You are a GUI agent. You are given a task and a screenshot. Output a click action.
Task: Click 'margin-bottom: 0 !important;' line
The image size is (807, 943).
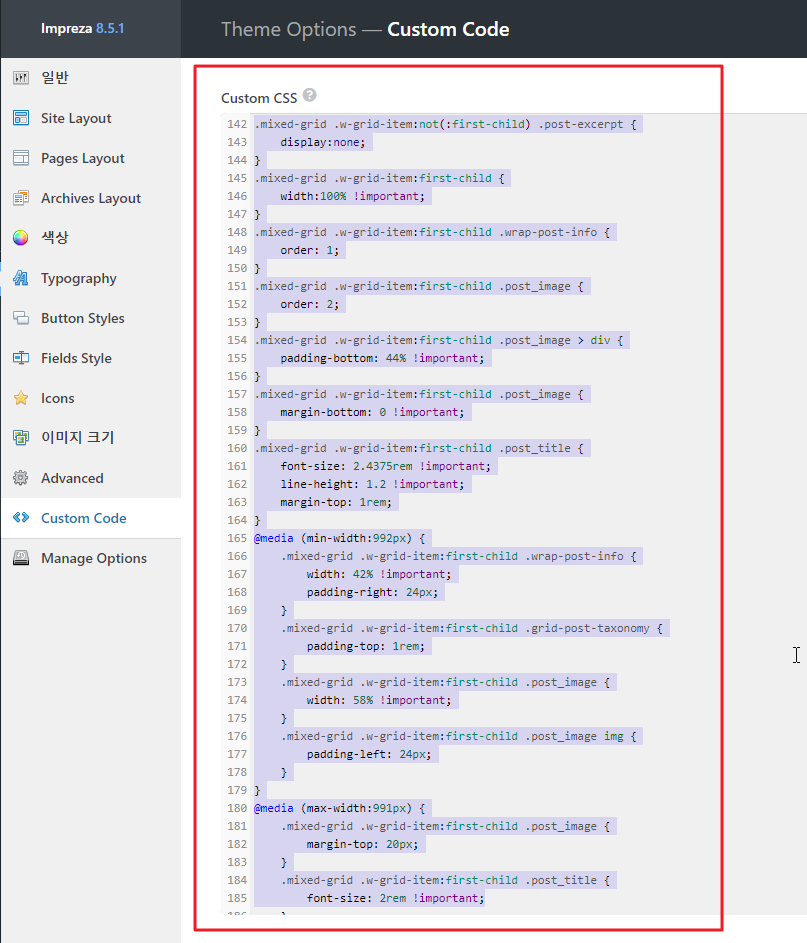click(372, 412)
